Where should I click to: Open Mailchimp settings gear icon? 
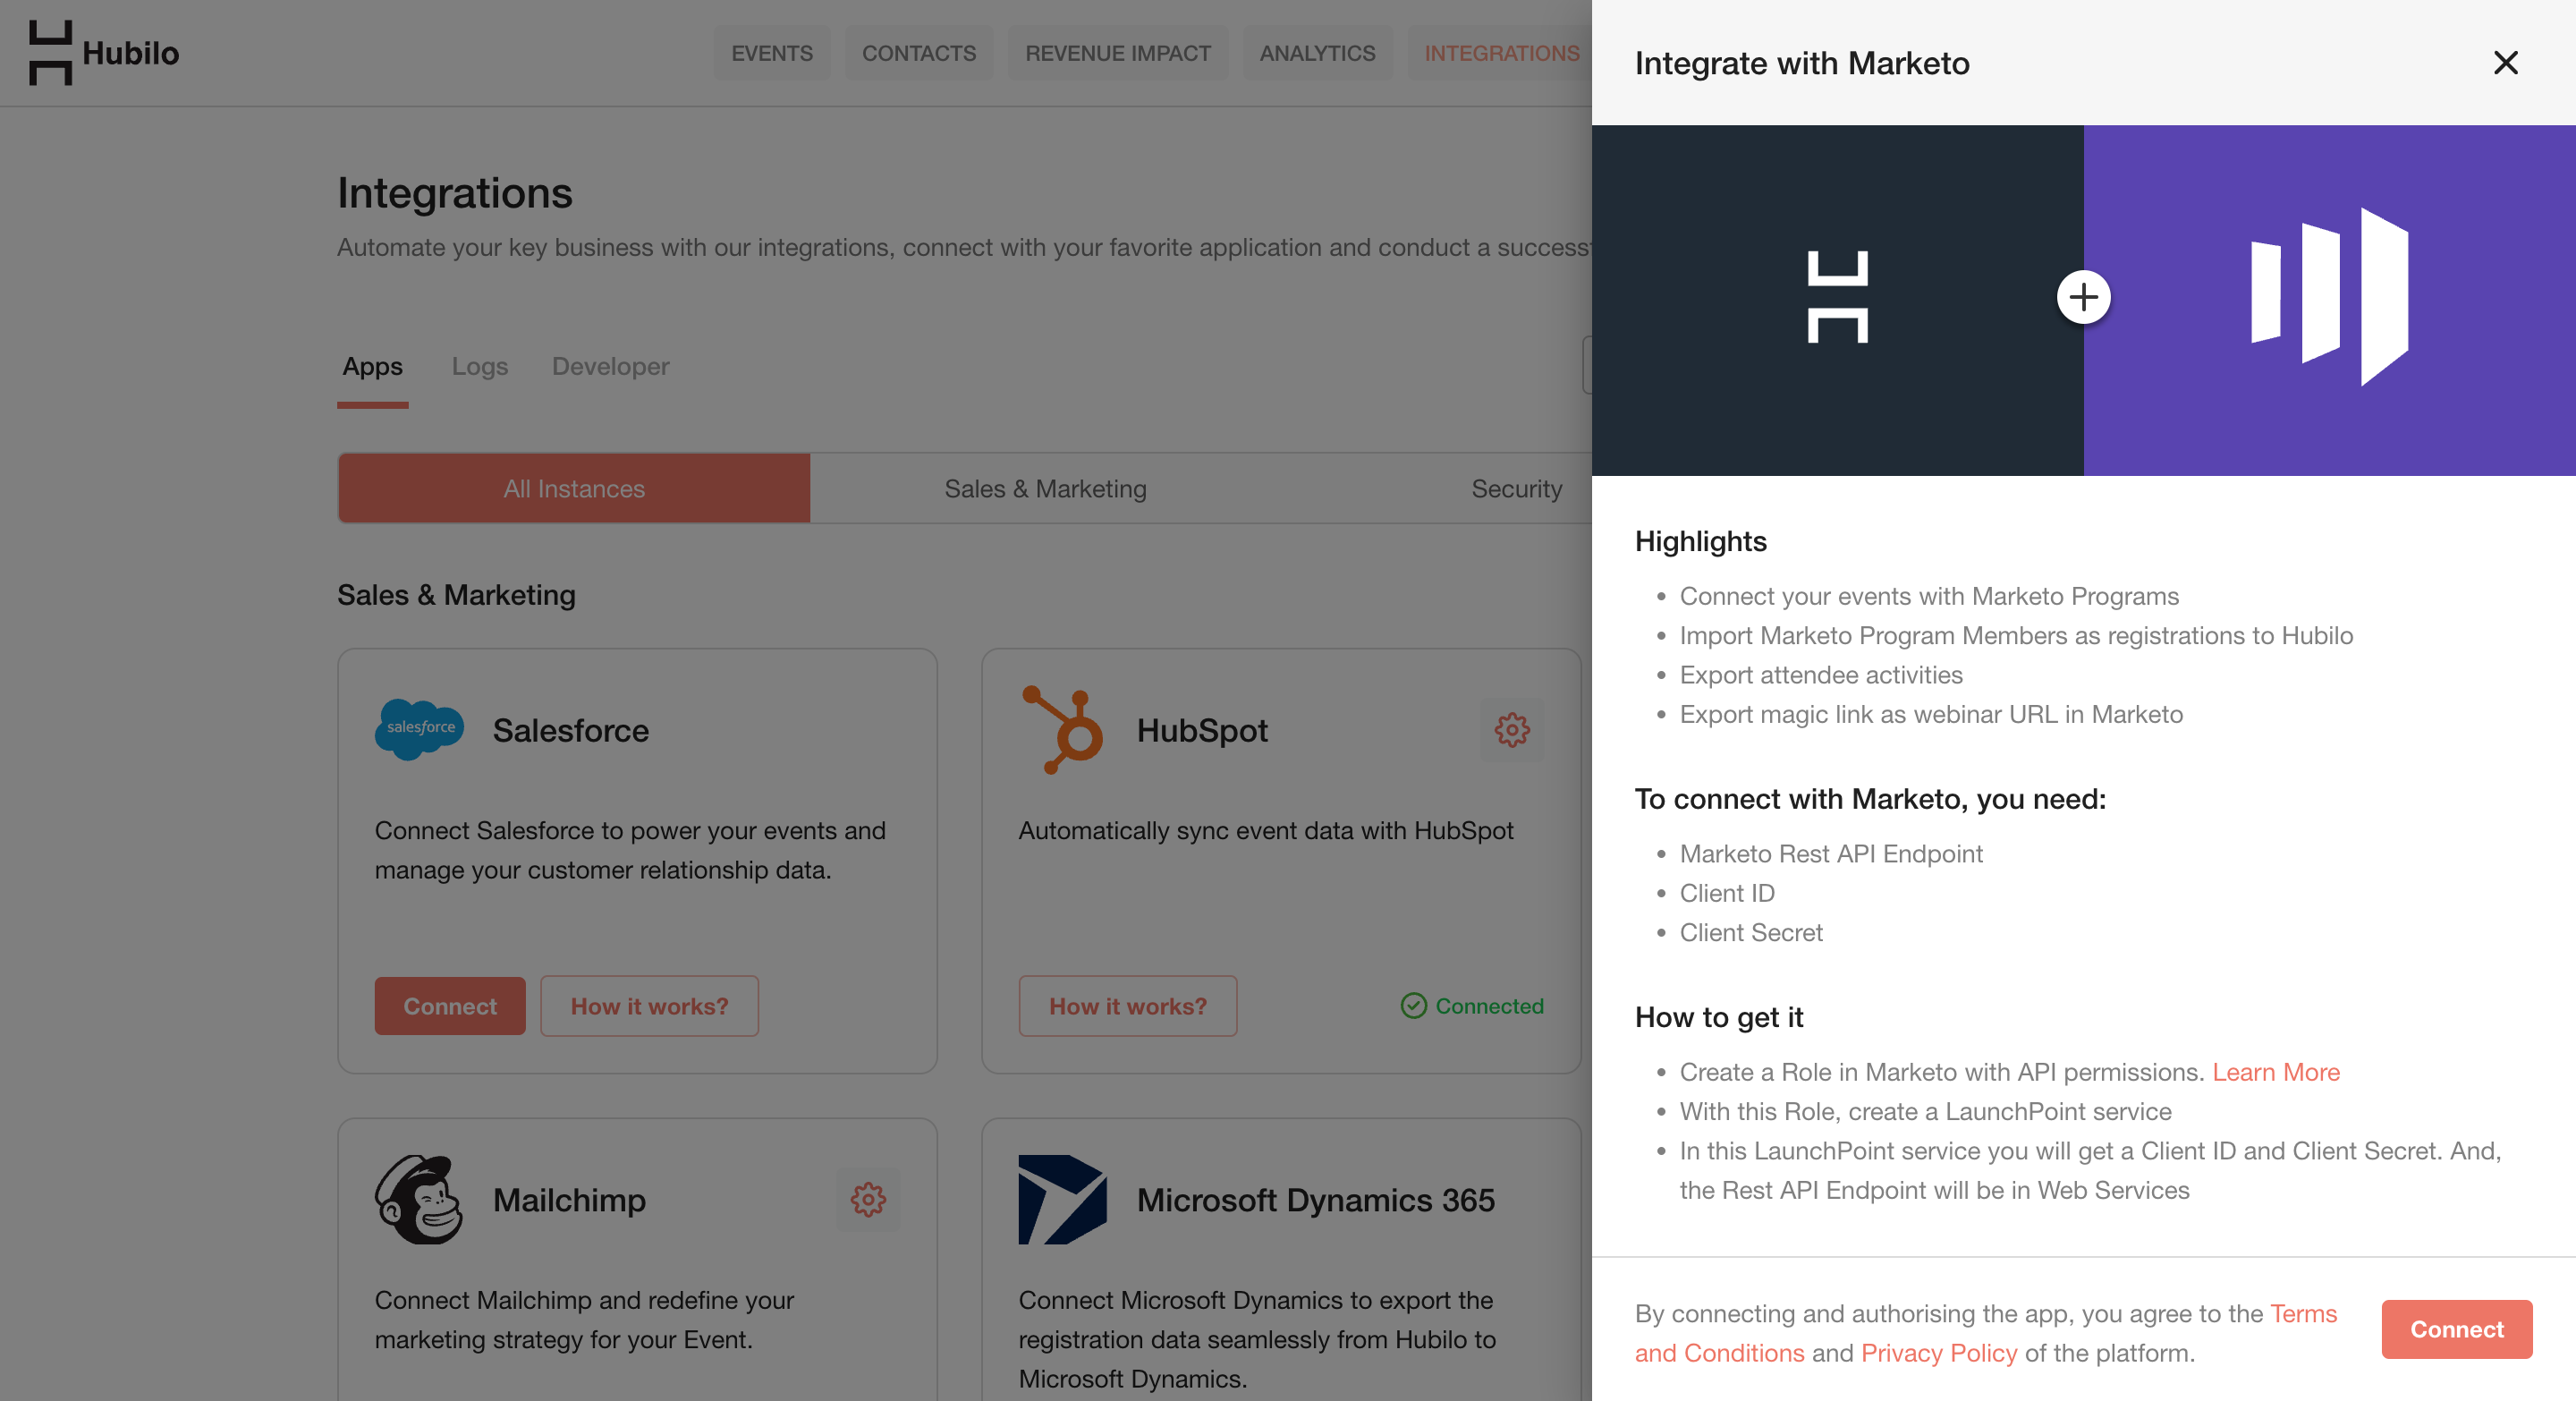click(x=867, y=1199)
